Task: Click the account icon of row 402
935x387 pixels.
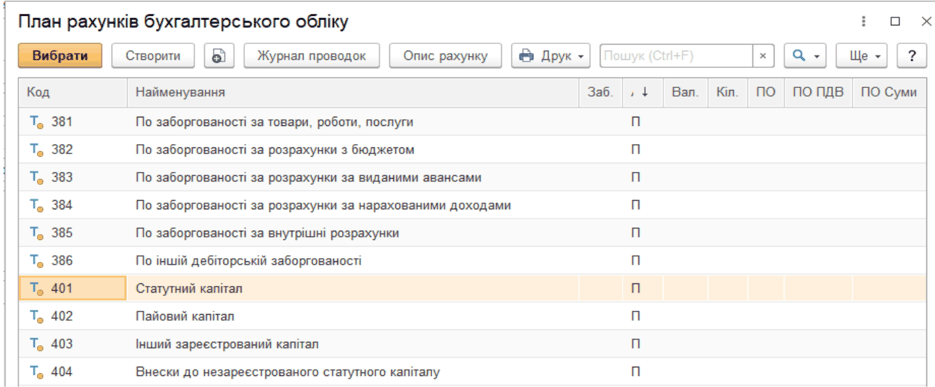Action: pyautogui.click(x=36, y=317)
